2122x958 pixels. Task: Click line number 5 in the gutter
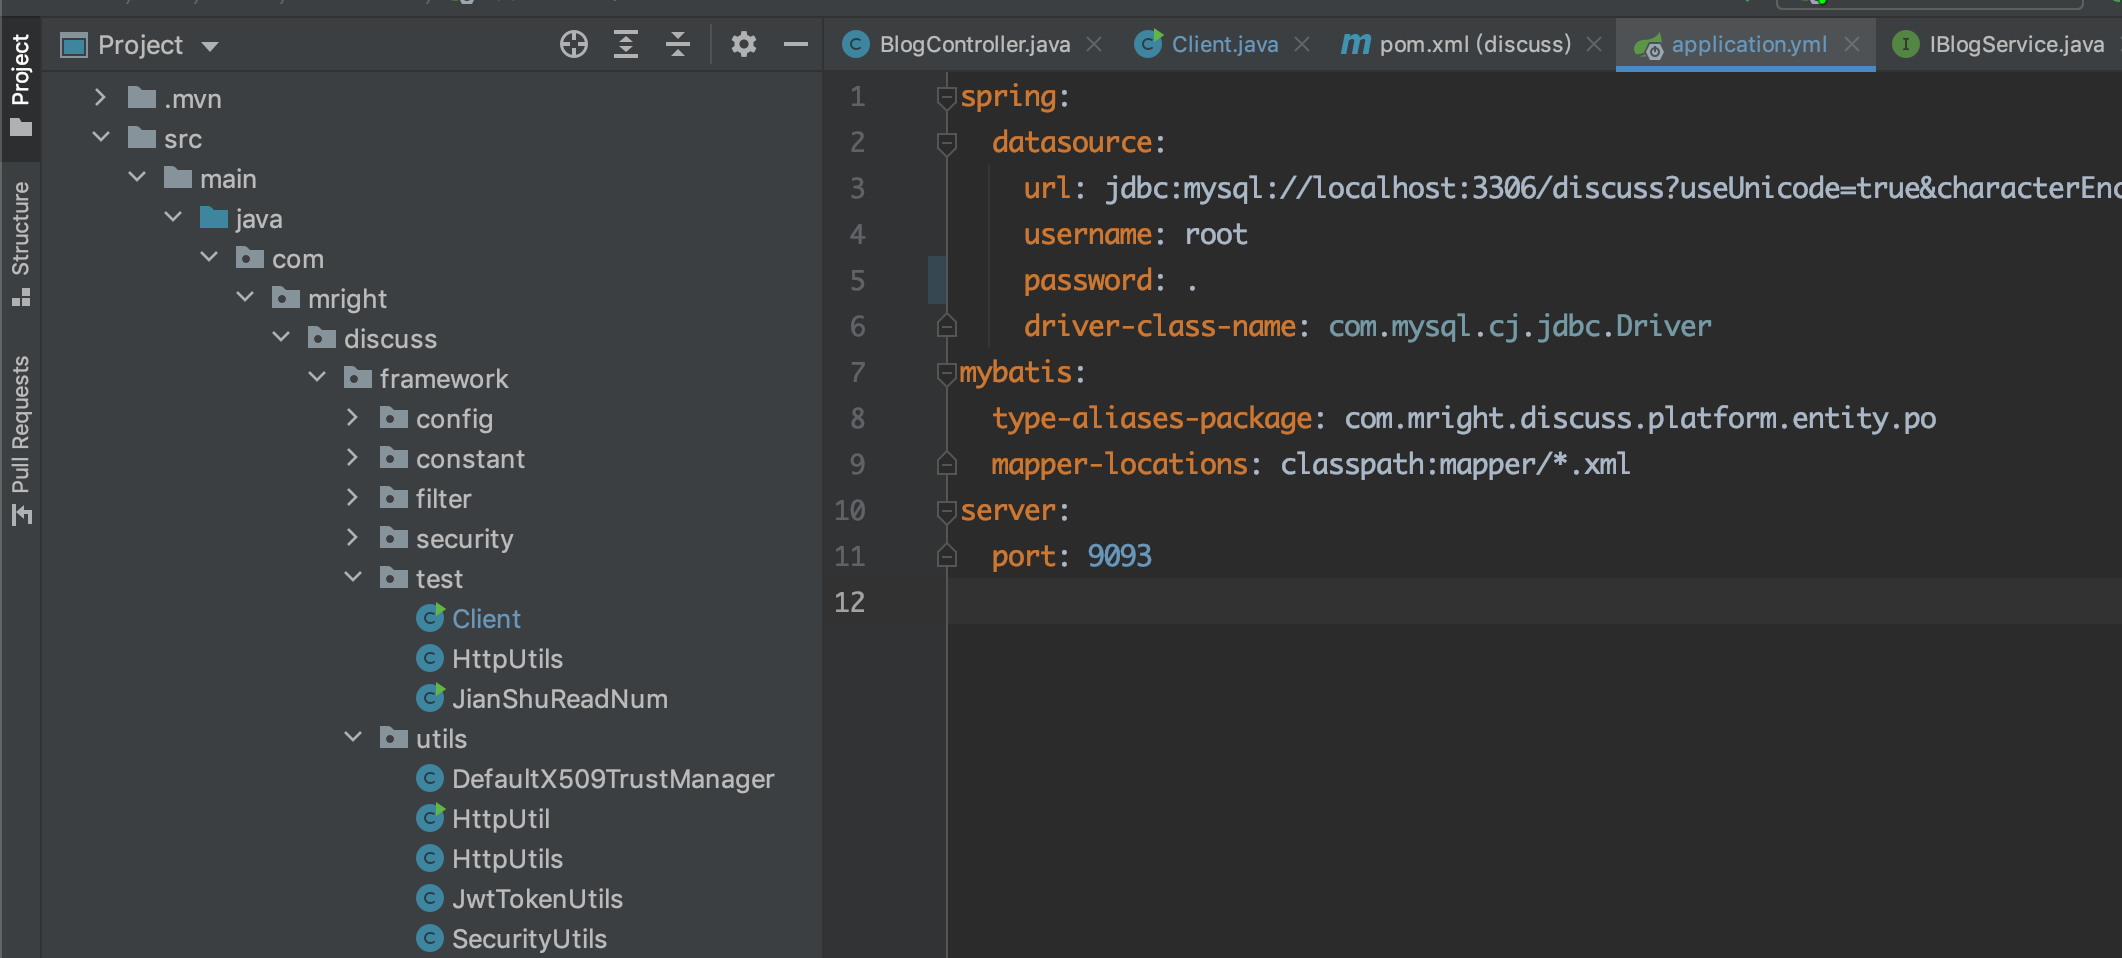coord(857,281)
